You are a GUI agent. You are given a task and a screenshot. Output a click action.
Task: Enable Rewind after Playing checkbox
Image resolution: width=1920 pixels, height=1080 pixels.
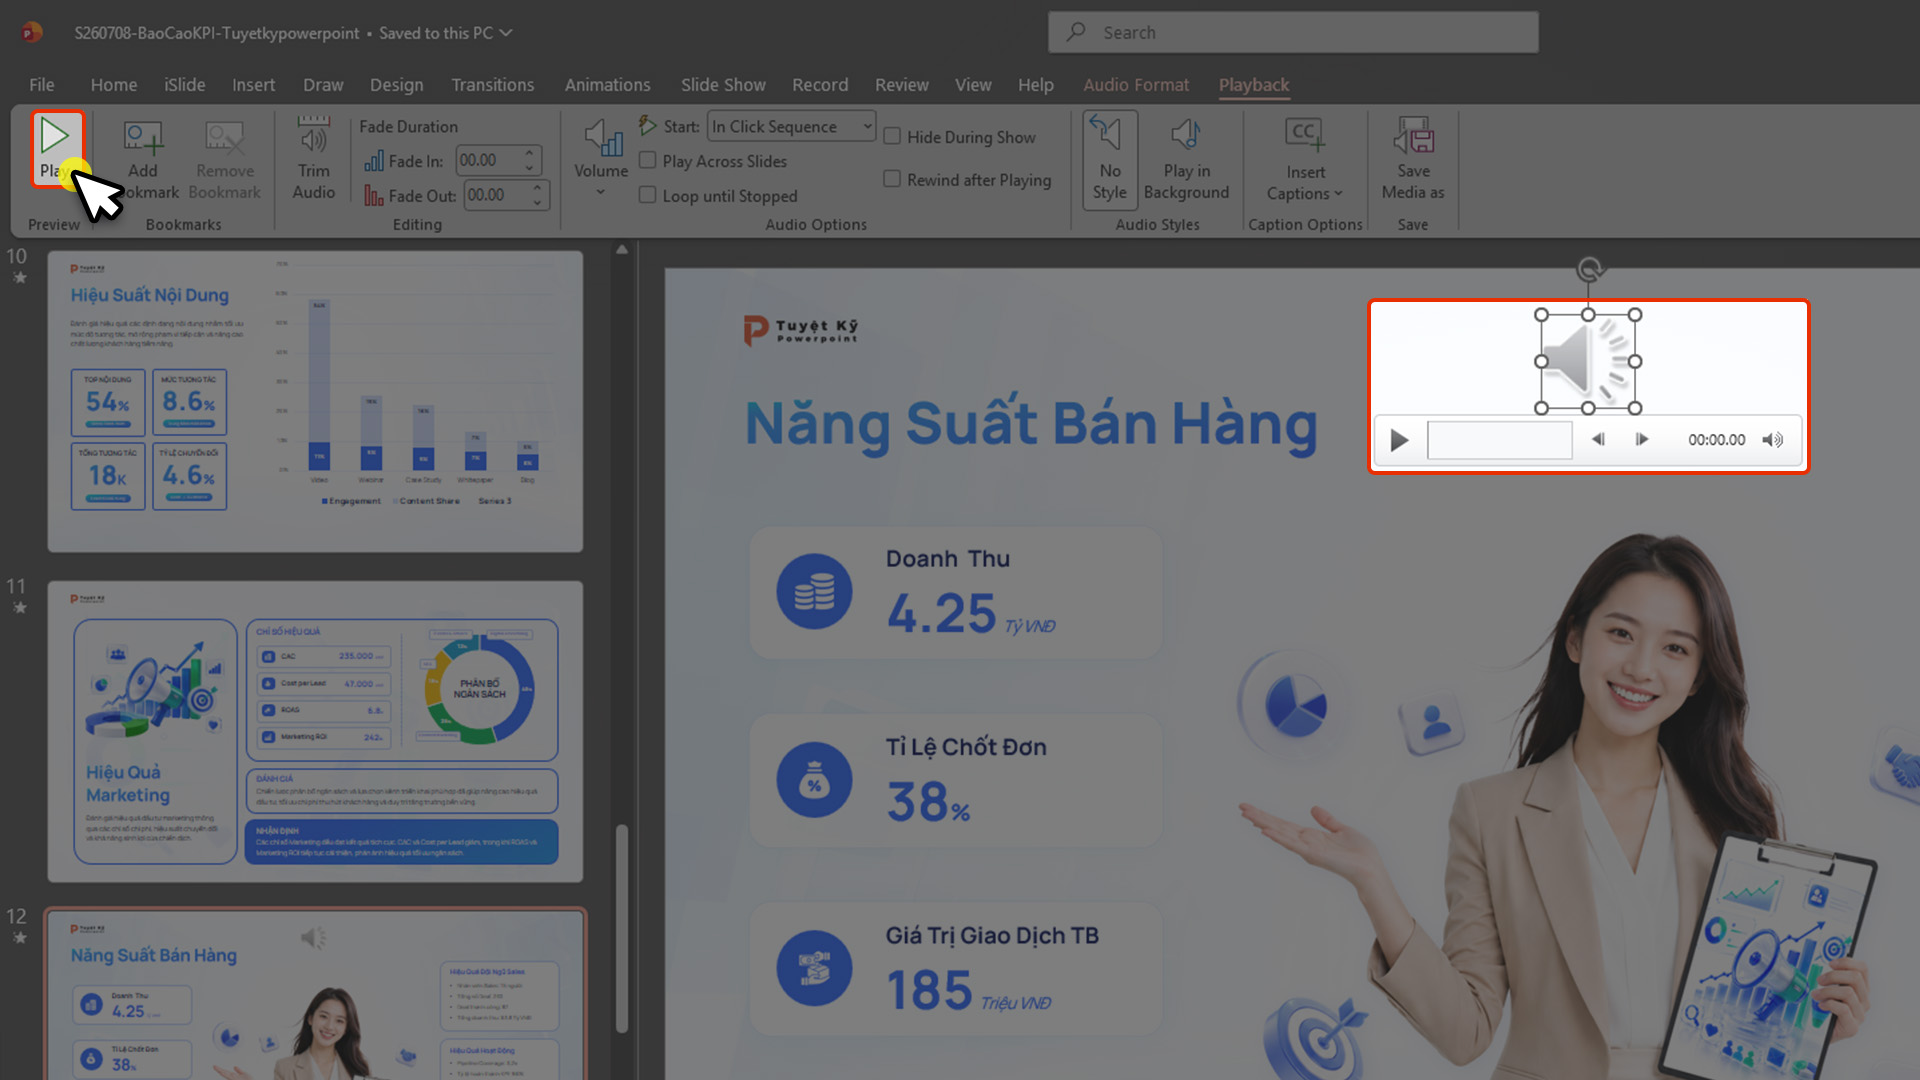pyautogui.click(x=892, y=179)
